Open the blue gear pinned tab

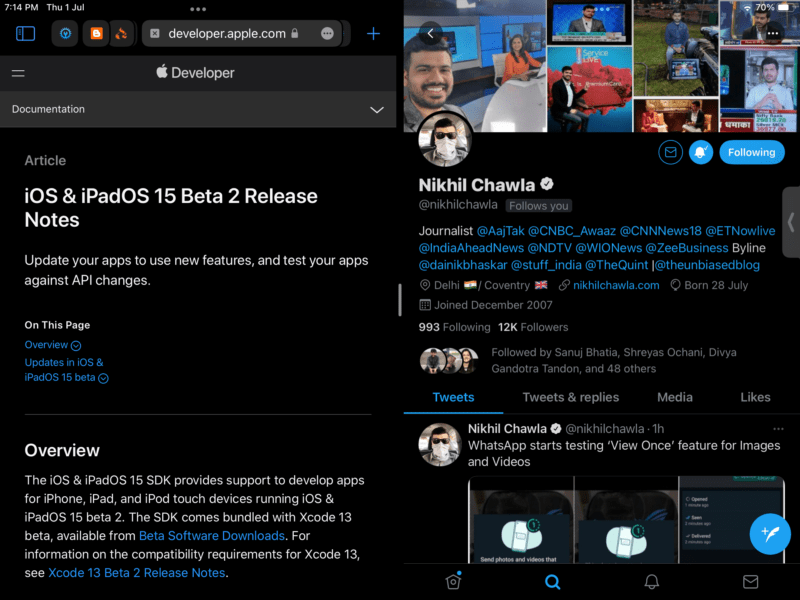[x=65, y=34]
